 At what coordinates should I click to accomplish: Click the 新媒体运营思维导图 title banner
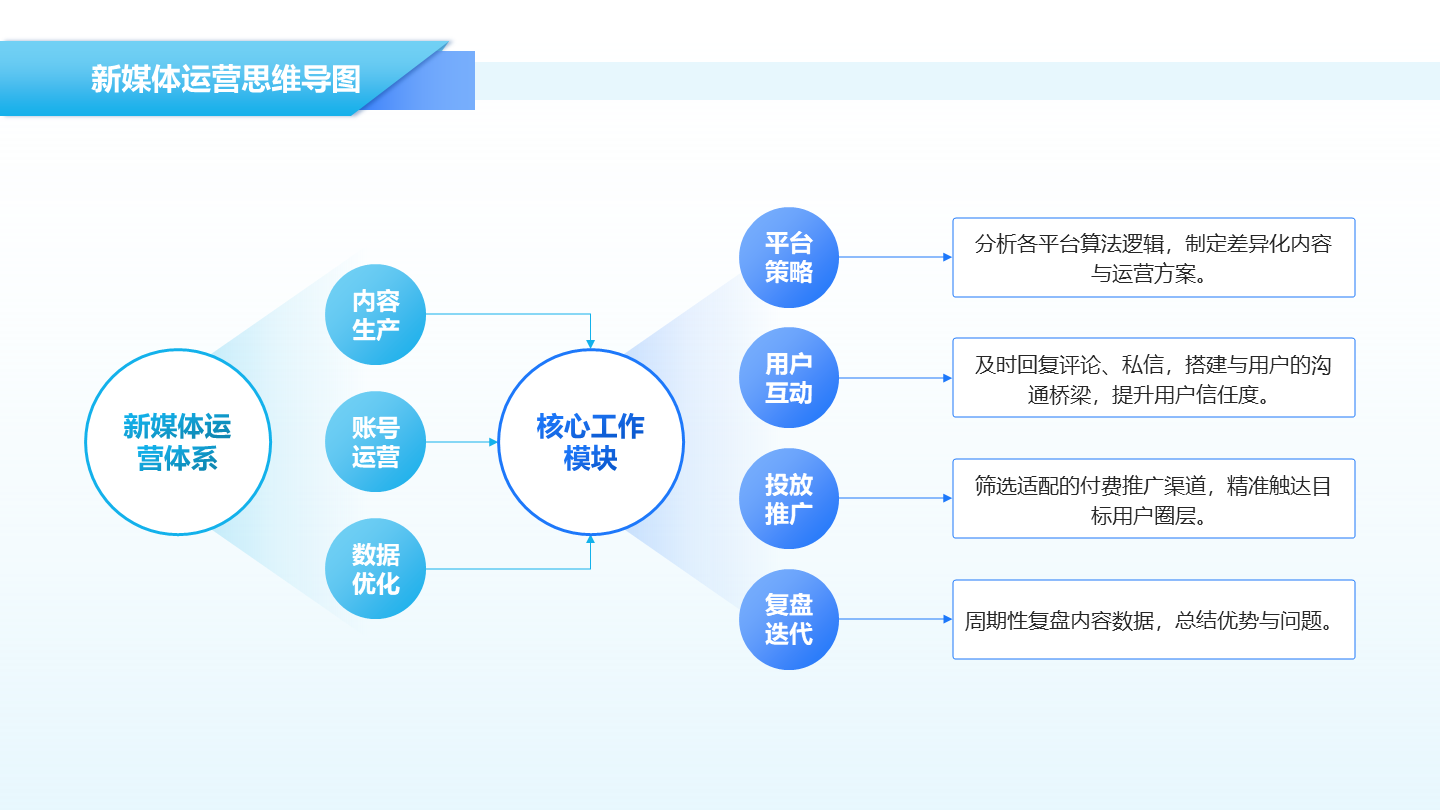(x=225, y=79)
